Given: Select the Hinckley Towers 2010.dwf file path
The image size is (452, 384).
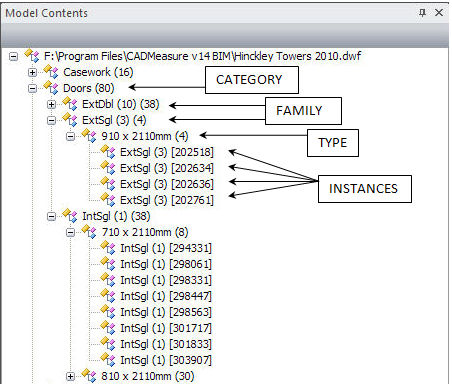Looking at the screenshot, I should 202,56.
